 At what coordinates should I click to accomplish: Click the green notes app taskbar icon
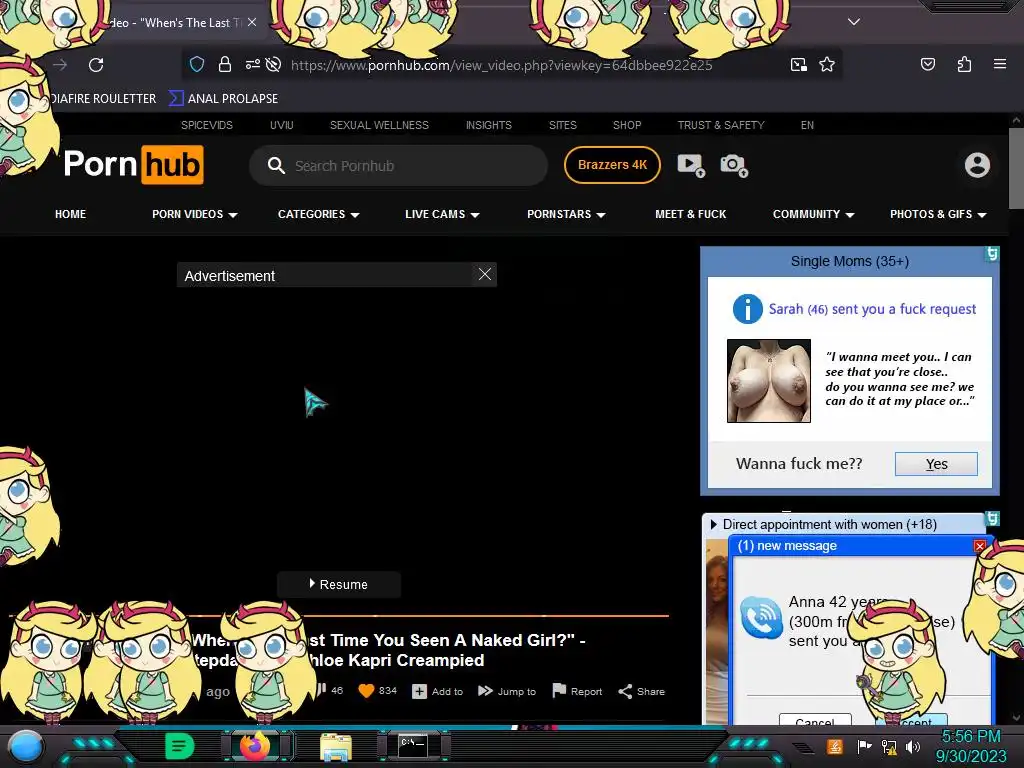tap(179, 746)
